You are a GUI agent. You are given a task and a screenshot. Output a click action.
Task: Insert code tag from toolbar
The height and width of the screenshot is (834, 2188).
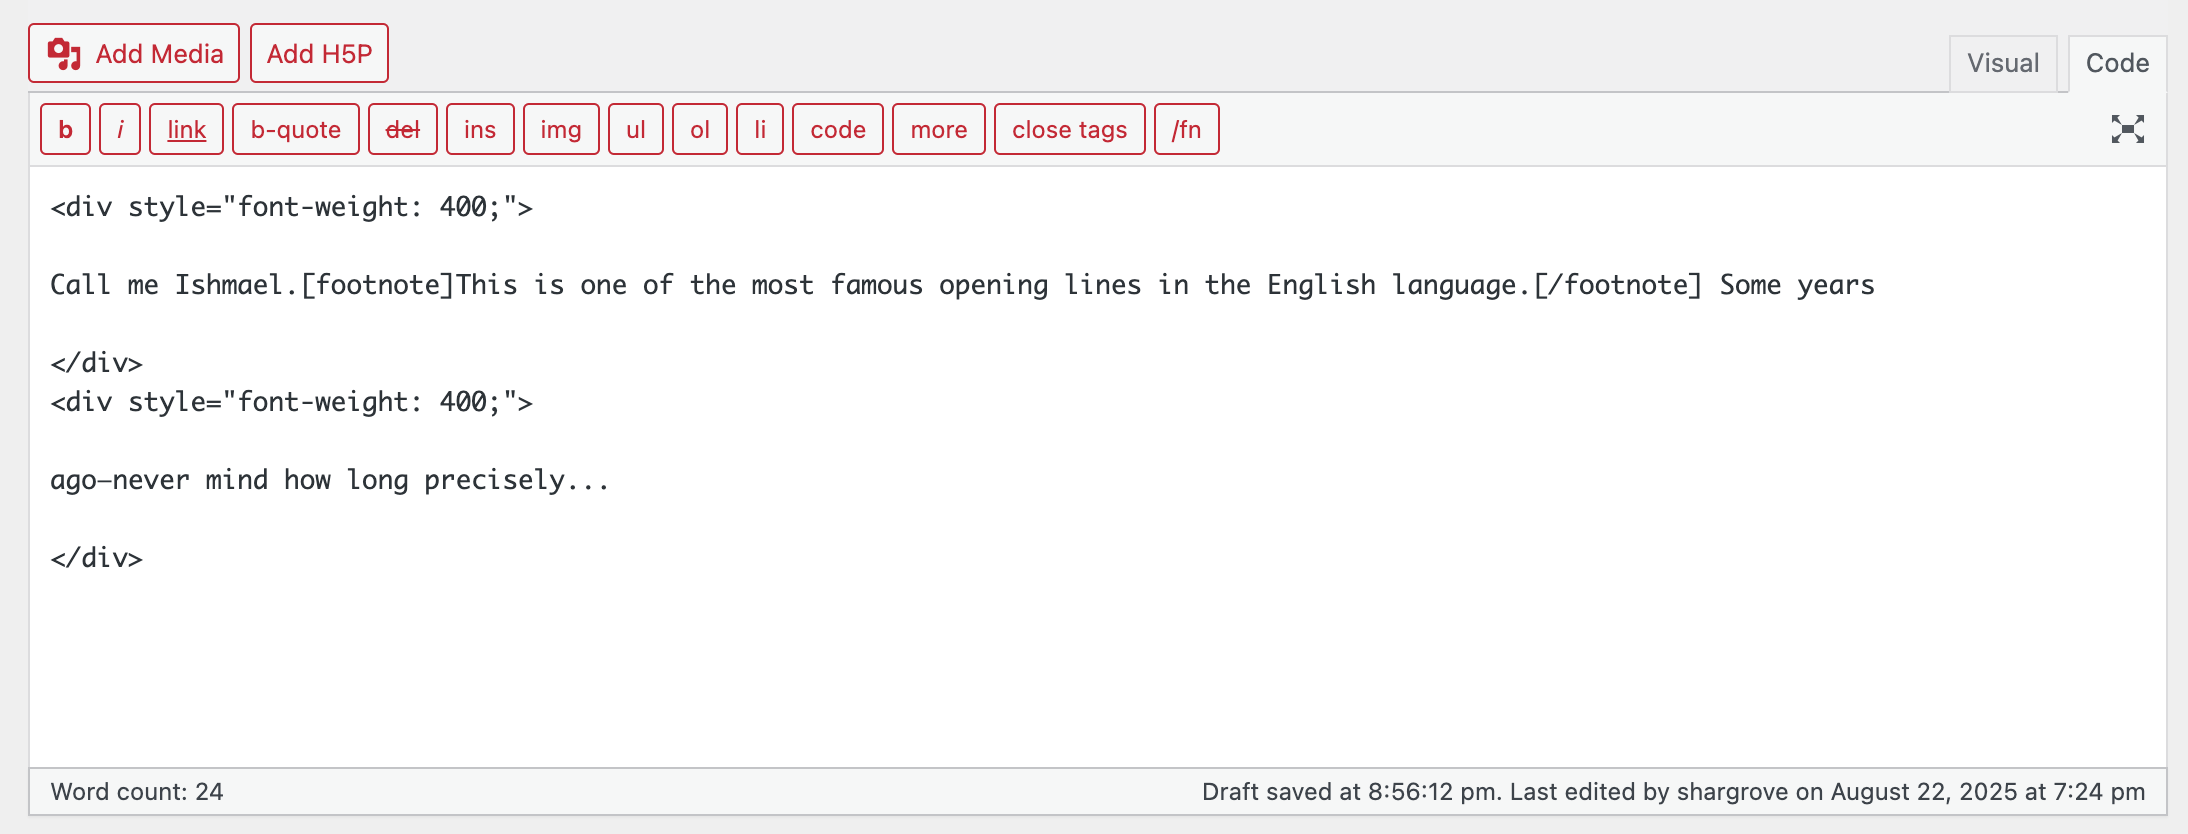pos(837,130)
